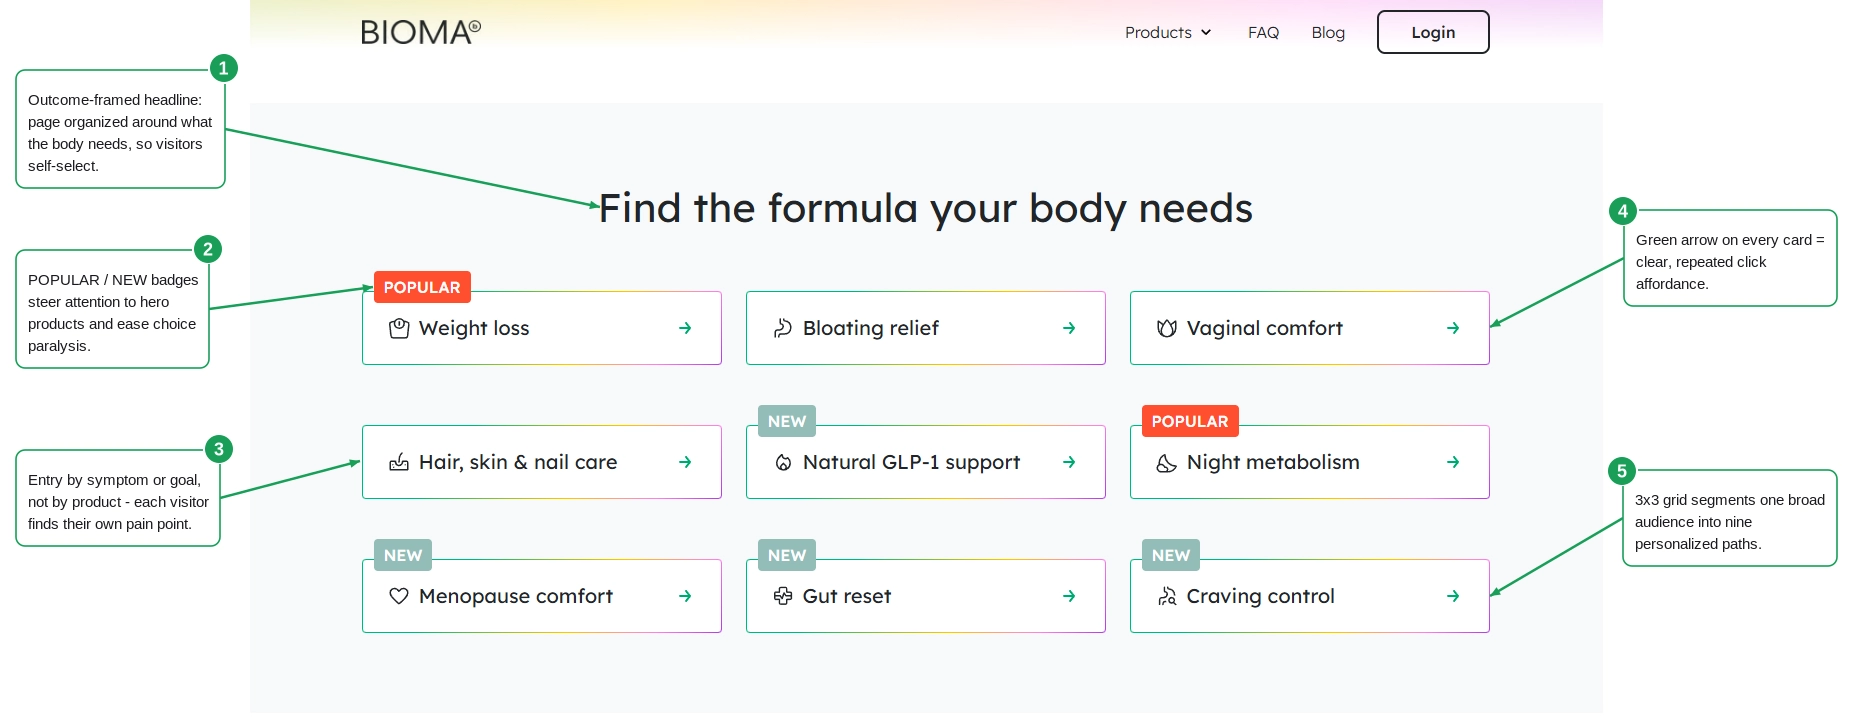Click the Weight loss scale icon
1853x725 pixels.
click(x=399, y=328)
